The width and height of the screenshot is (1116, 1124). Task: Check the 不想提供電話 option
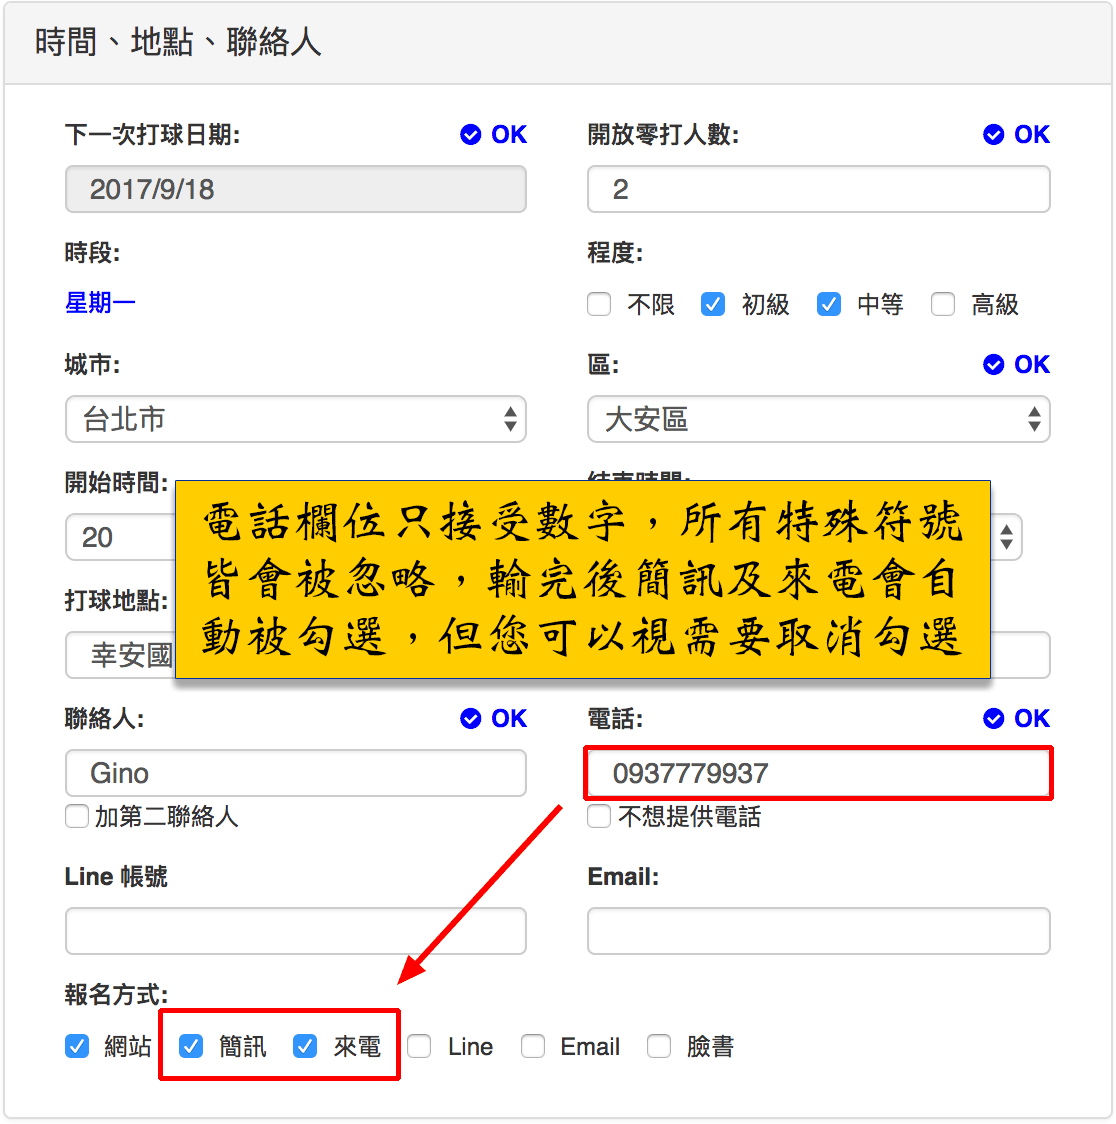click(x=599, y=817)
